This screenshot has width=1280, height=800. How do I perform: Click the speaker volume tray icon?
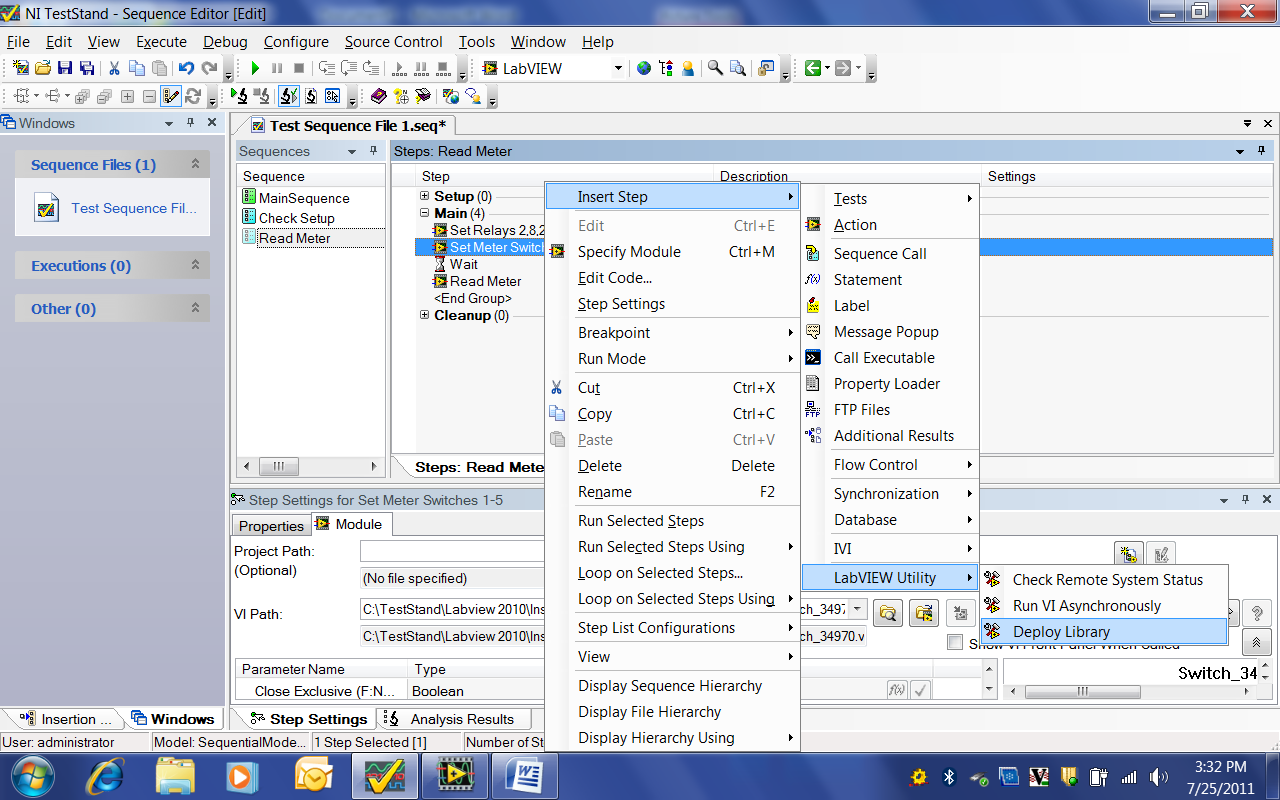tap(1159, 776)
